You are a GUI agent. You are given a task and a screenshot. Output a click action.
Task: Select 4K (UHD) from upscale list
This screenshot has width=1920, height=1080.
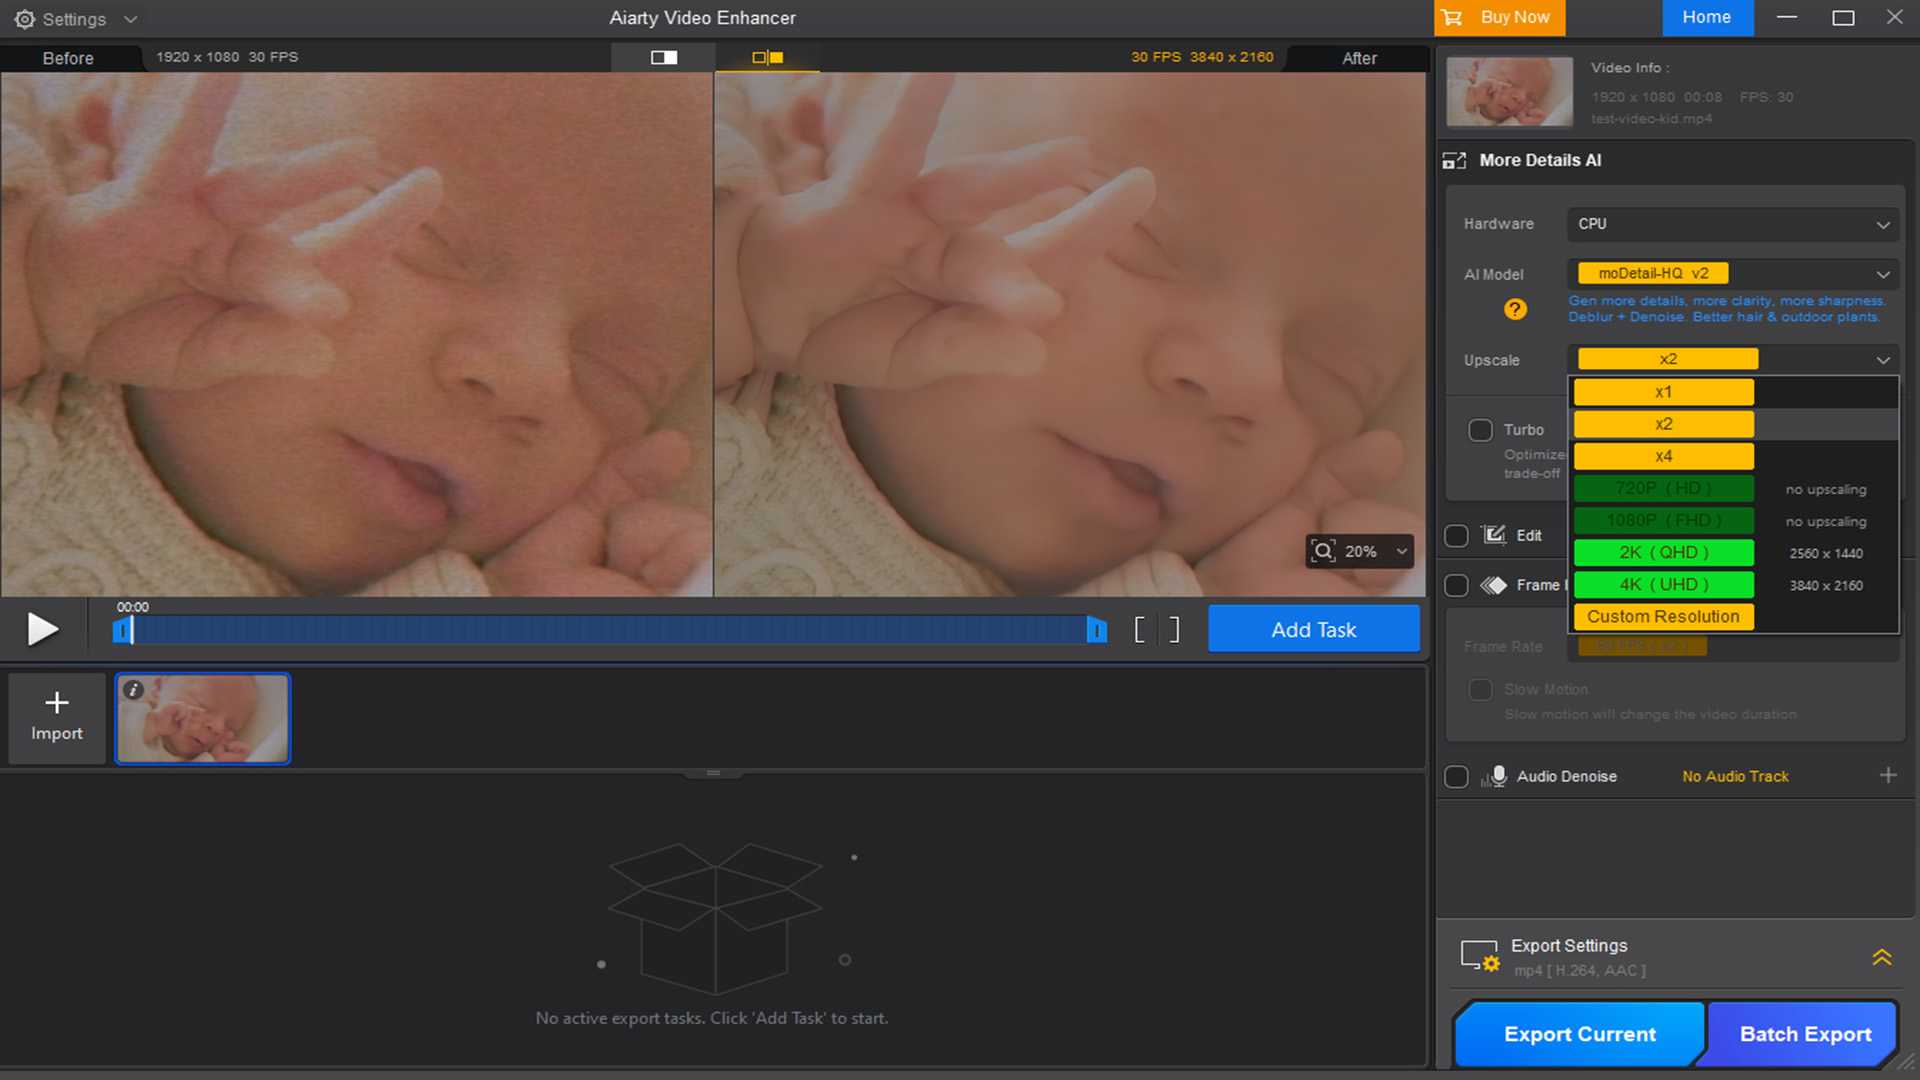(1663, 584)
